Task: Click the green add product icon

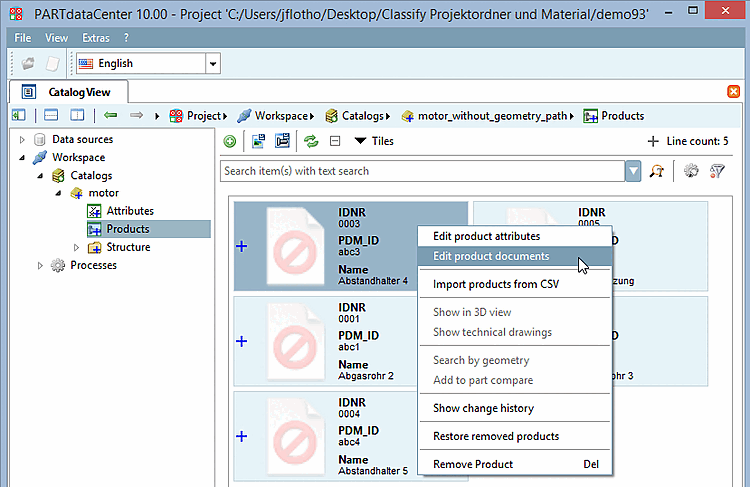Action: click(x=230, y=142)
